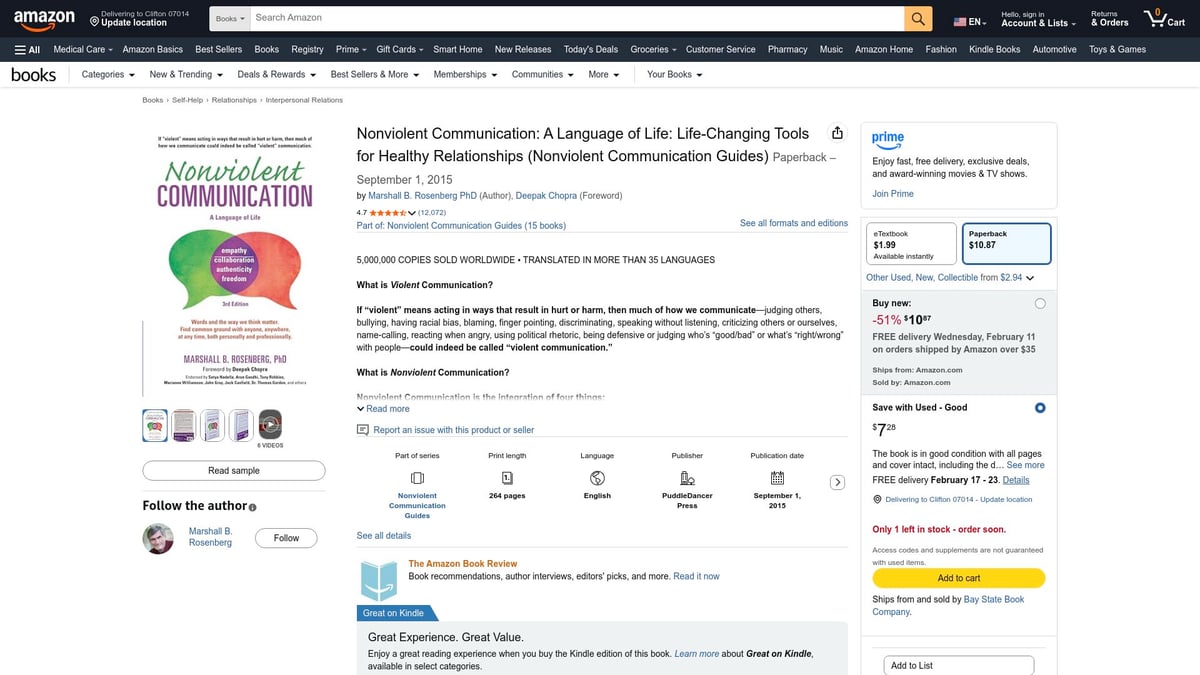This screenshot has height=675, width=1200.
Task: Click the Amazon logo
Action: click(x=44, y=18)
